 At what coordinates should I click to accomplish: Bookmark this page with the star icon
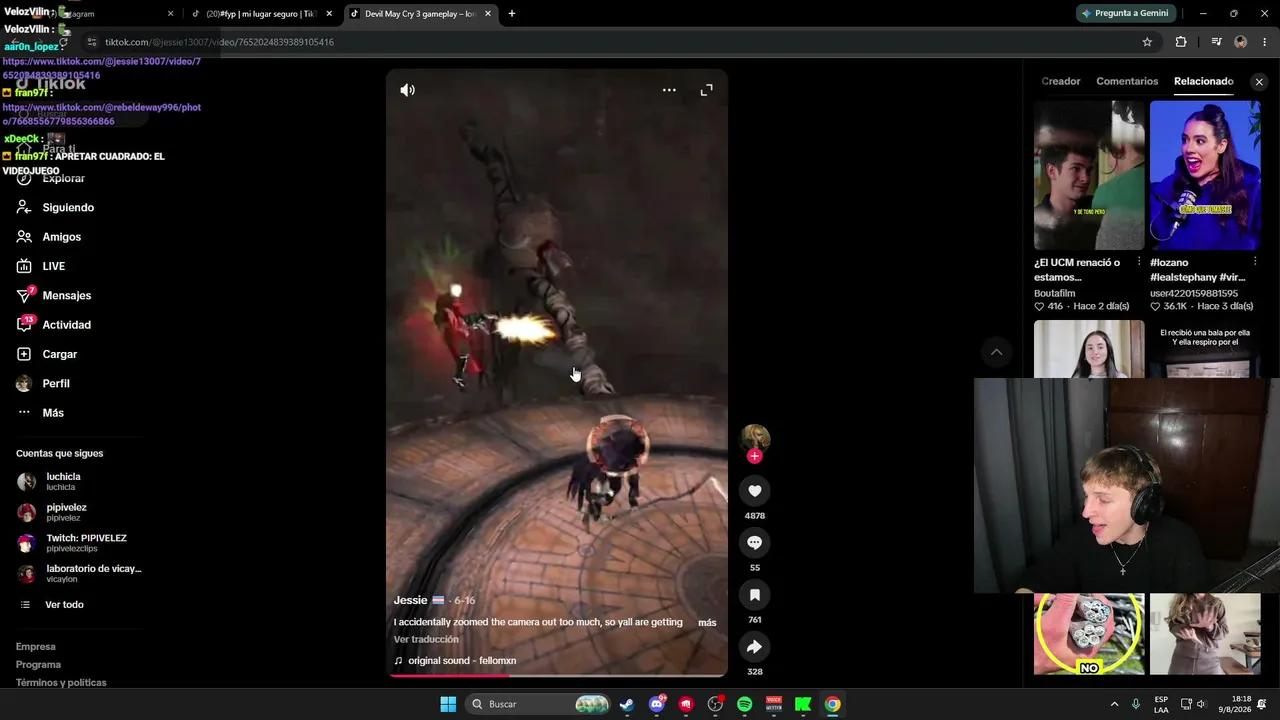(x=1147, y=42)
